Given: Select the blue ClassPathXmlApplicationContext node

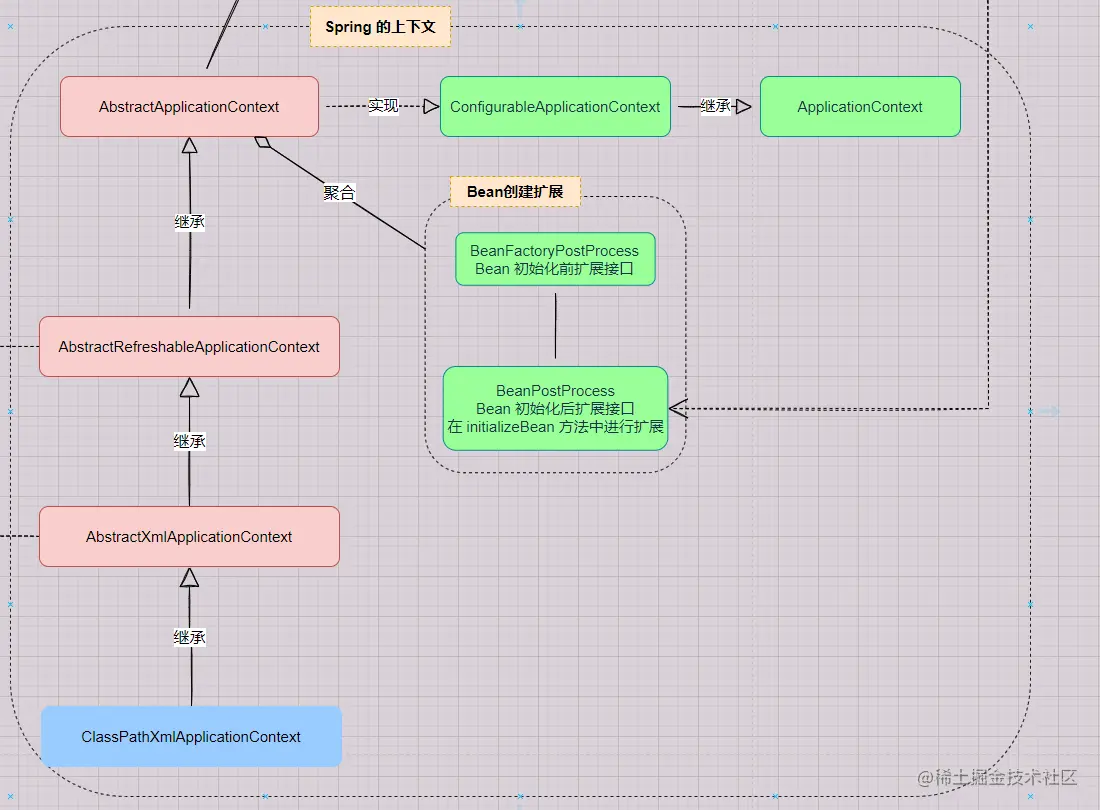Looking at the screenshot, I should point(192,736).
